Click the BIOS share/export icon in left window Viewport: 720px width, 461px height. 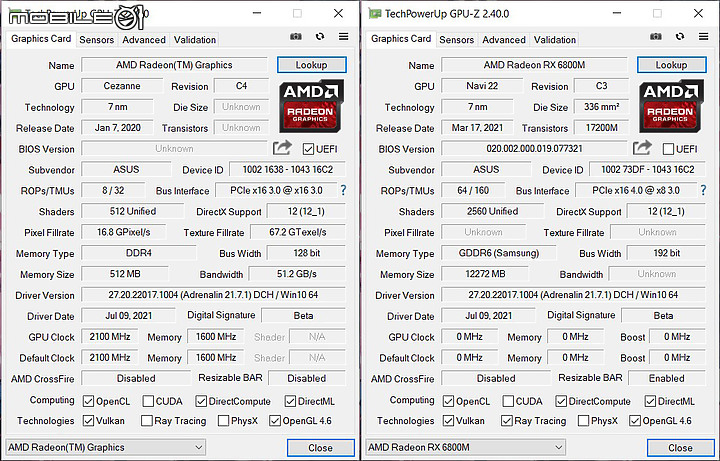282,148
